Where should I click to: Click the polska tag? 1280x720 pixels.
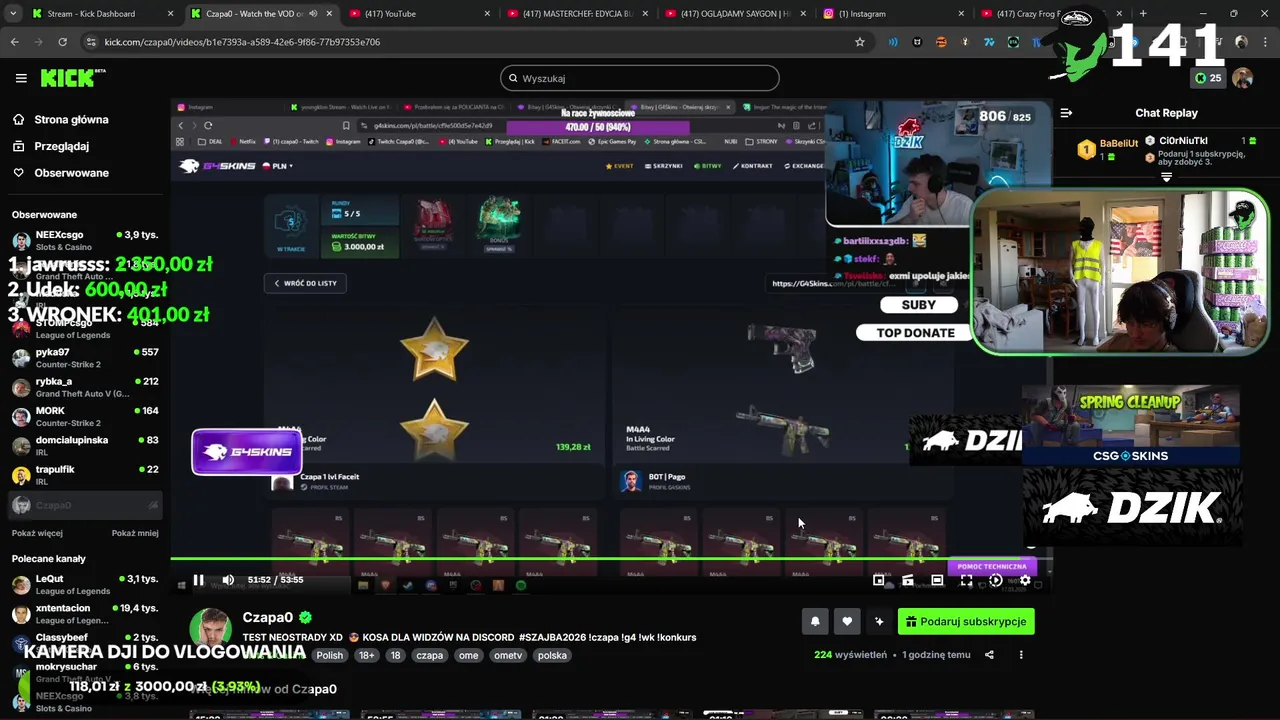552,656
